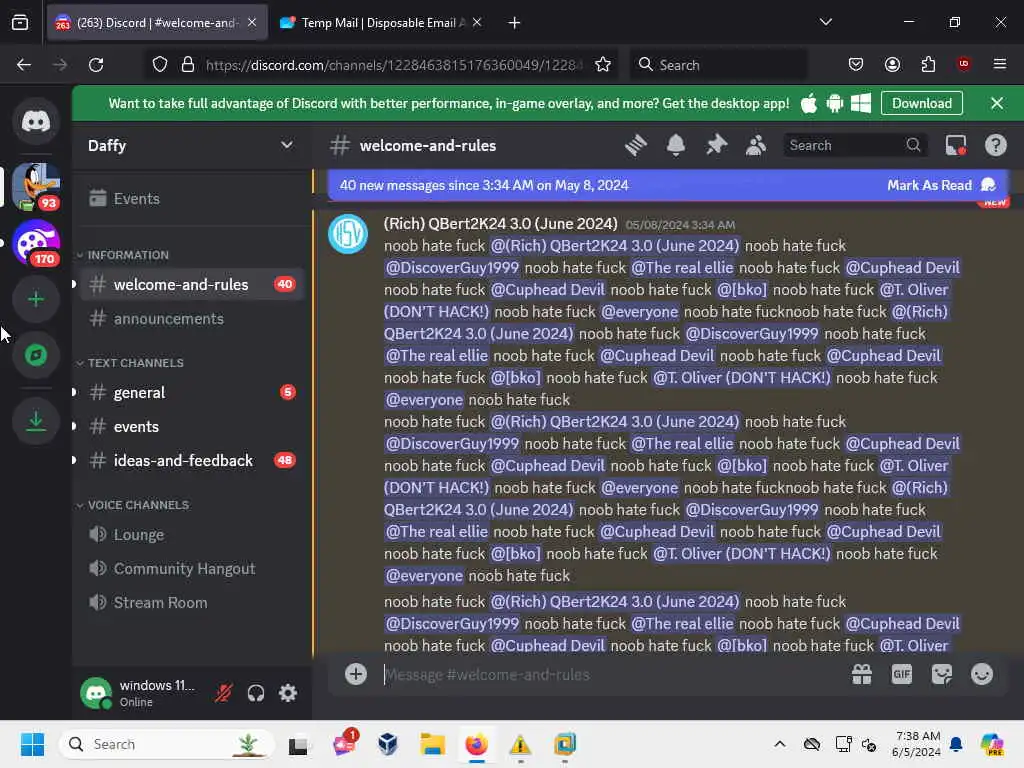
Task: Join Community Hangout voice channel
Action: point(192,569)
